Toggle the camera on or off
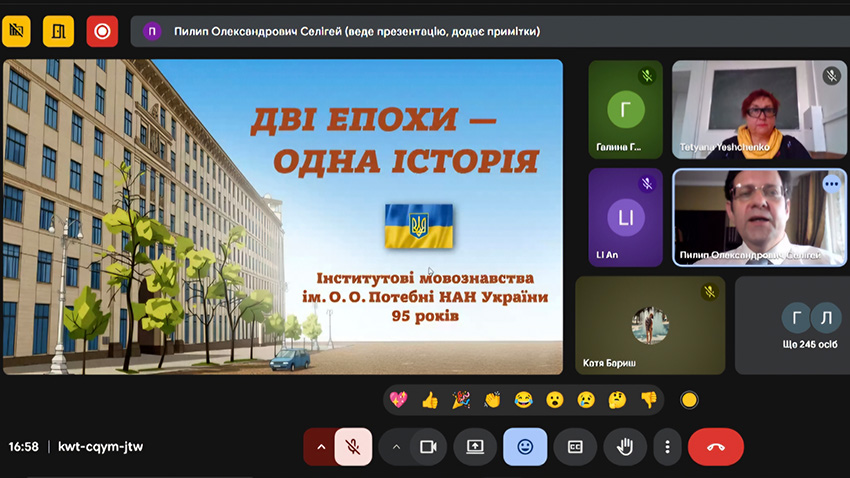 click(428, 447)
